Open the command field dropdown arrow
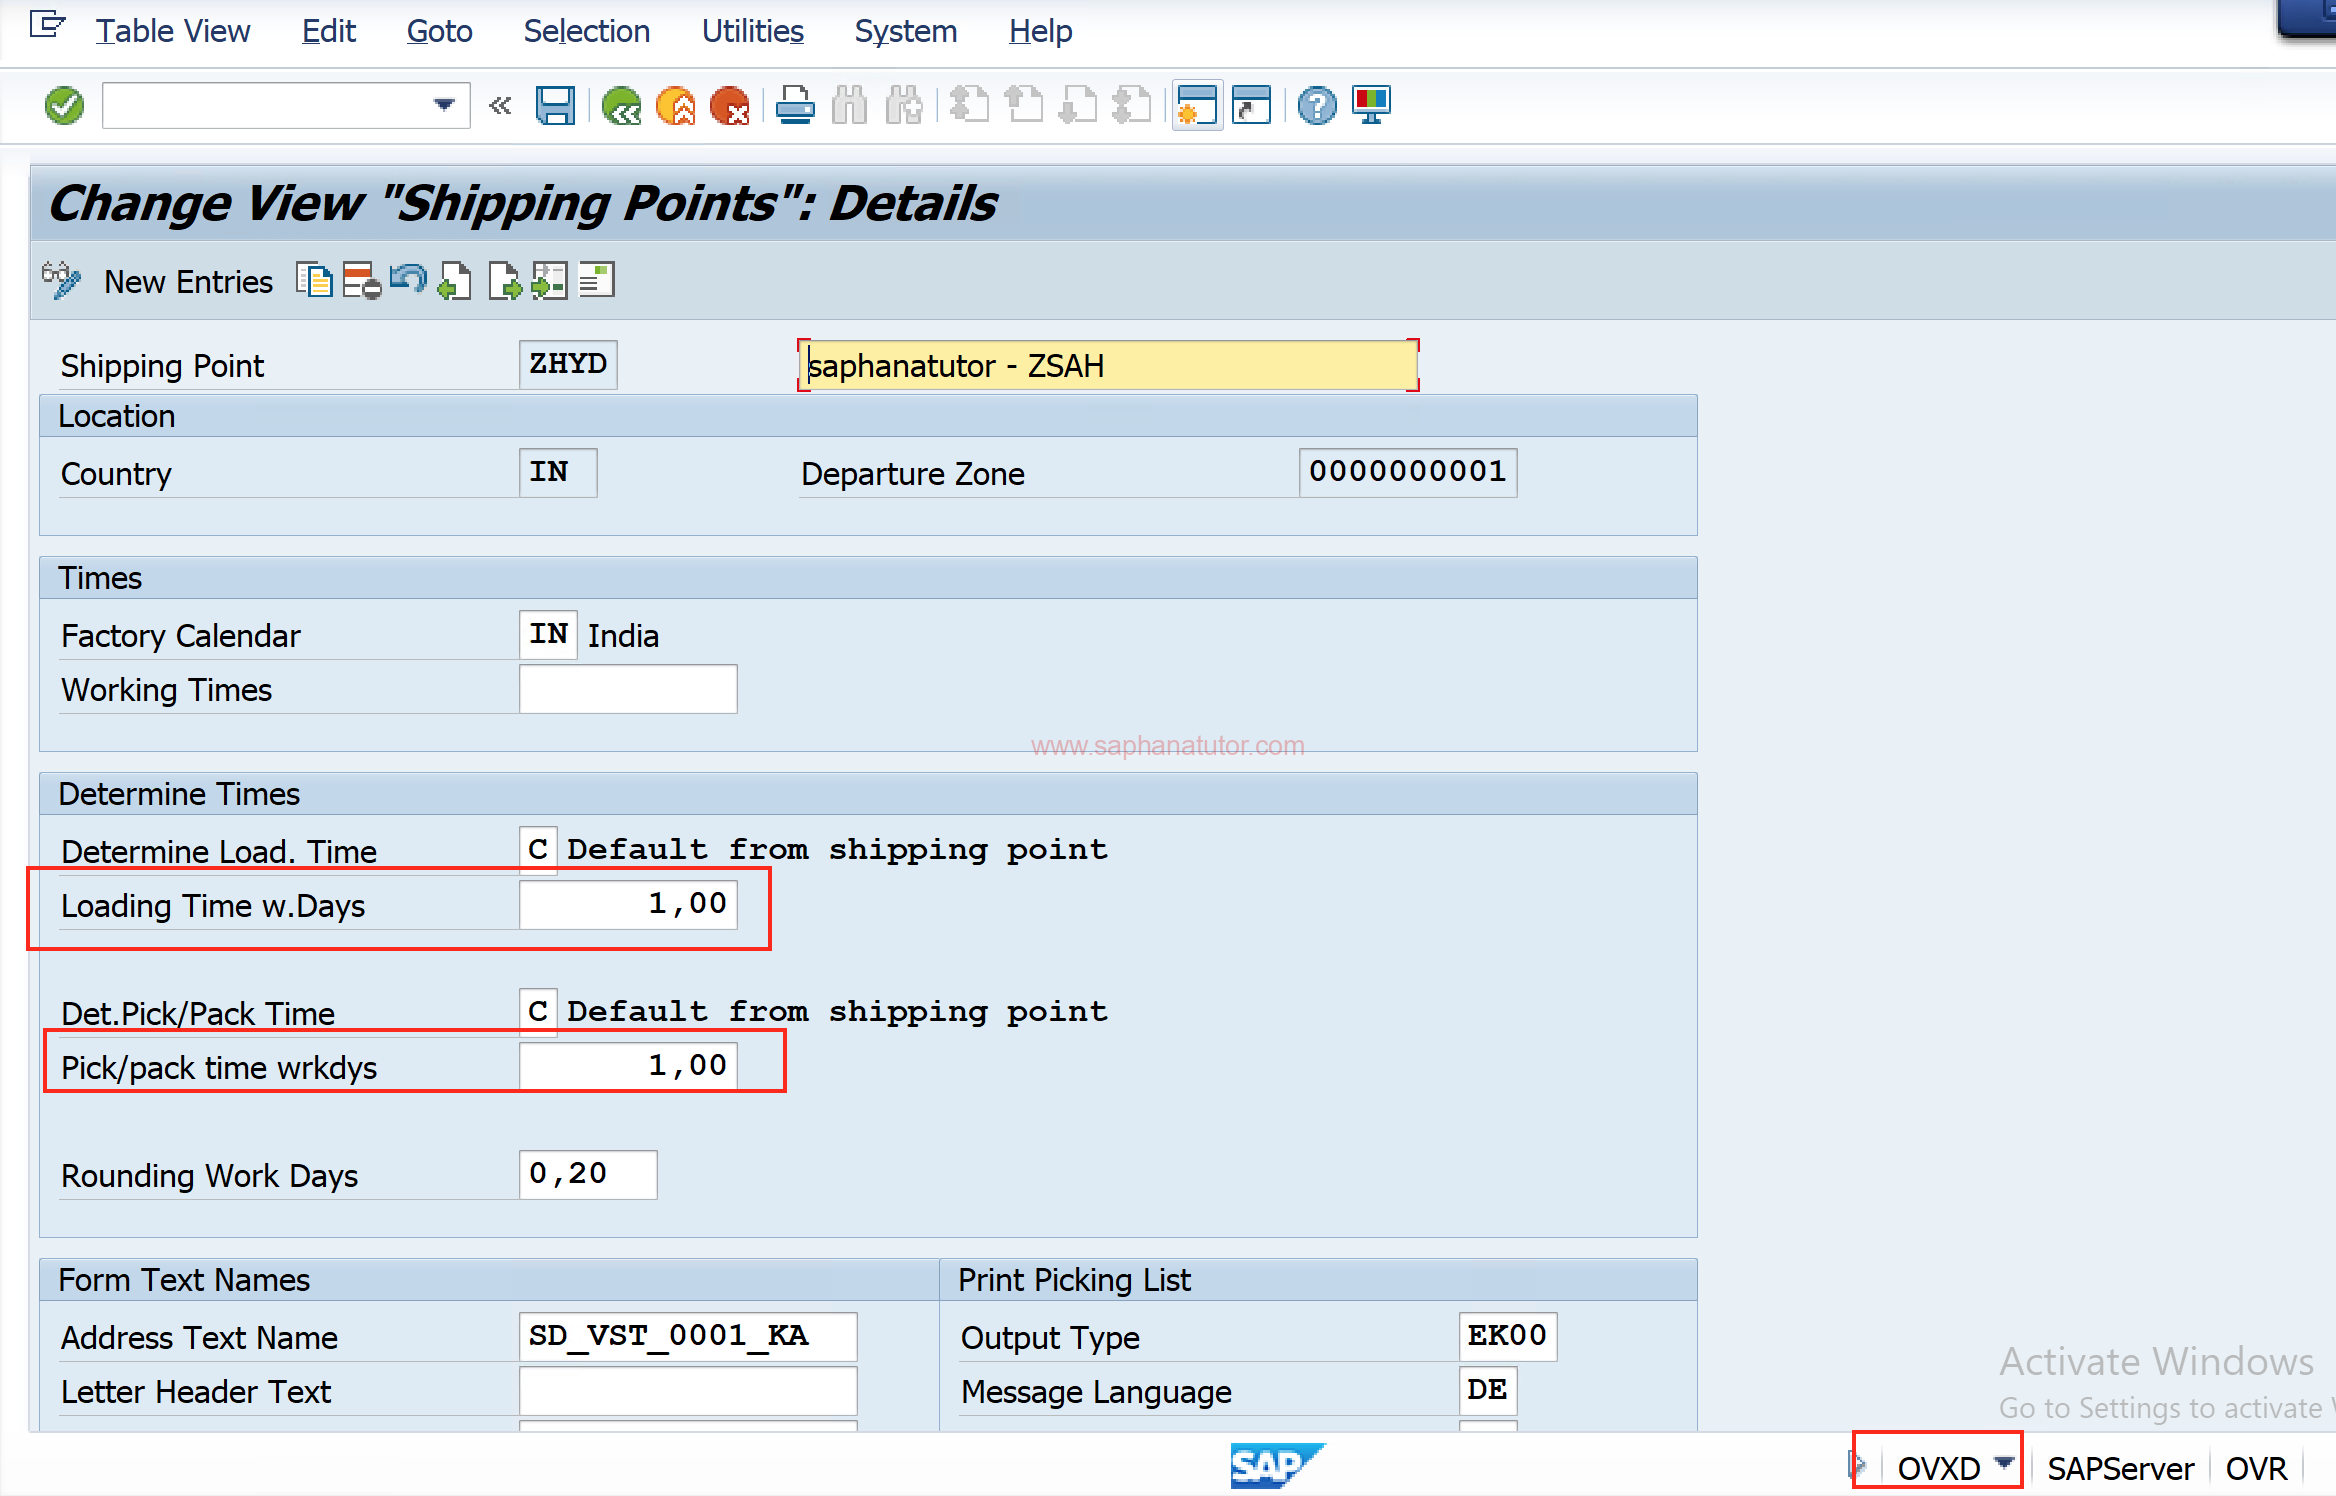This screenshot has width=2336, height=1496. 443,105
